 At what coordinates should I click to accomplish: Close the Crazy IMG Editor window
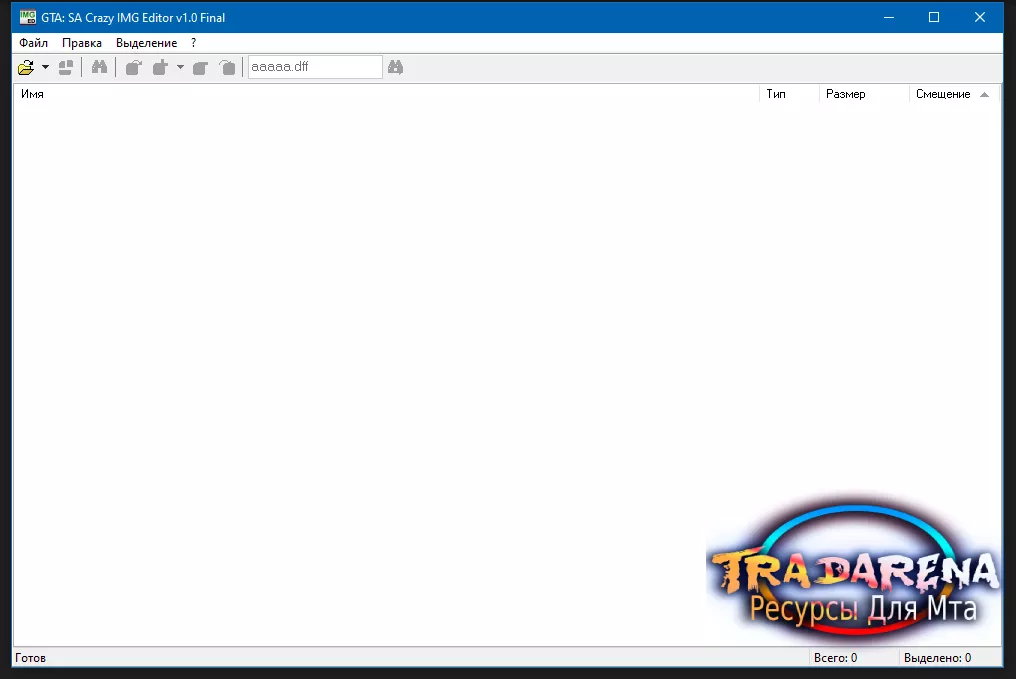pyautogui.click(x=980, y=17)
